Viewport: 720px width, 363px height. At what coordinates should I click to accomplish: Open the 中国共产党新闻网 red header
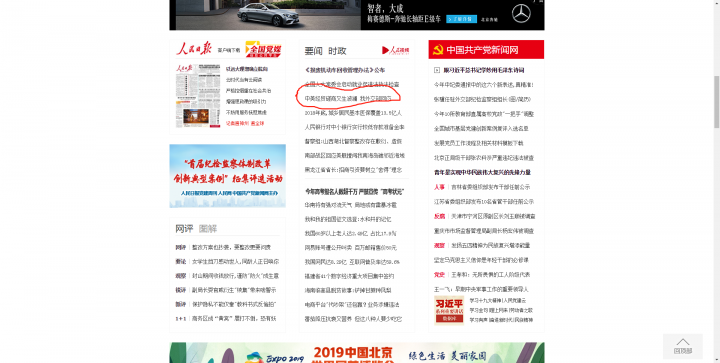486,50
